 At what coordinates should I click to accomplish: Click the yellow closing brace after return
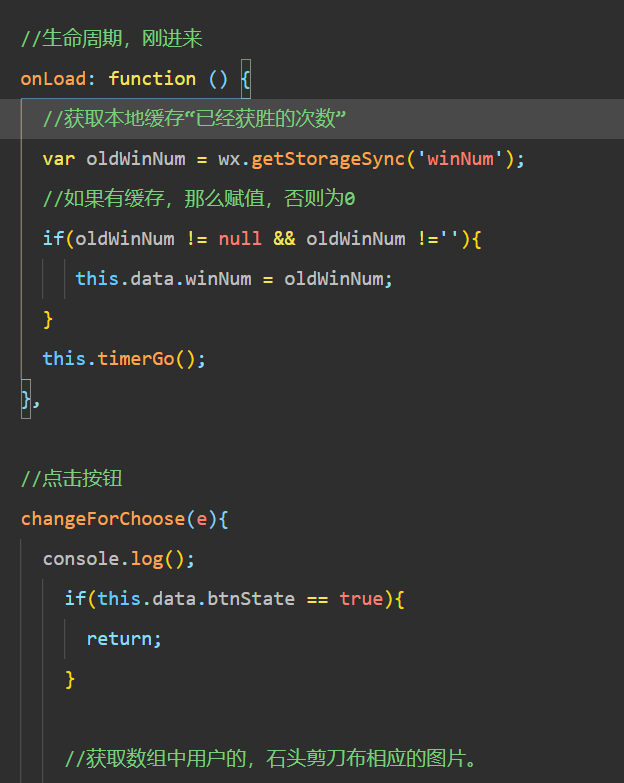point(70,679)
